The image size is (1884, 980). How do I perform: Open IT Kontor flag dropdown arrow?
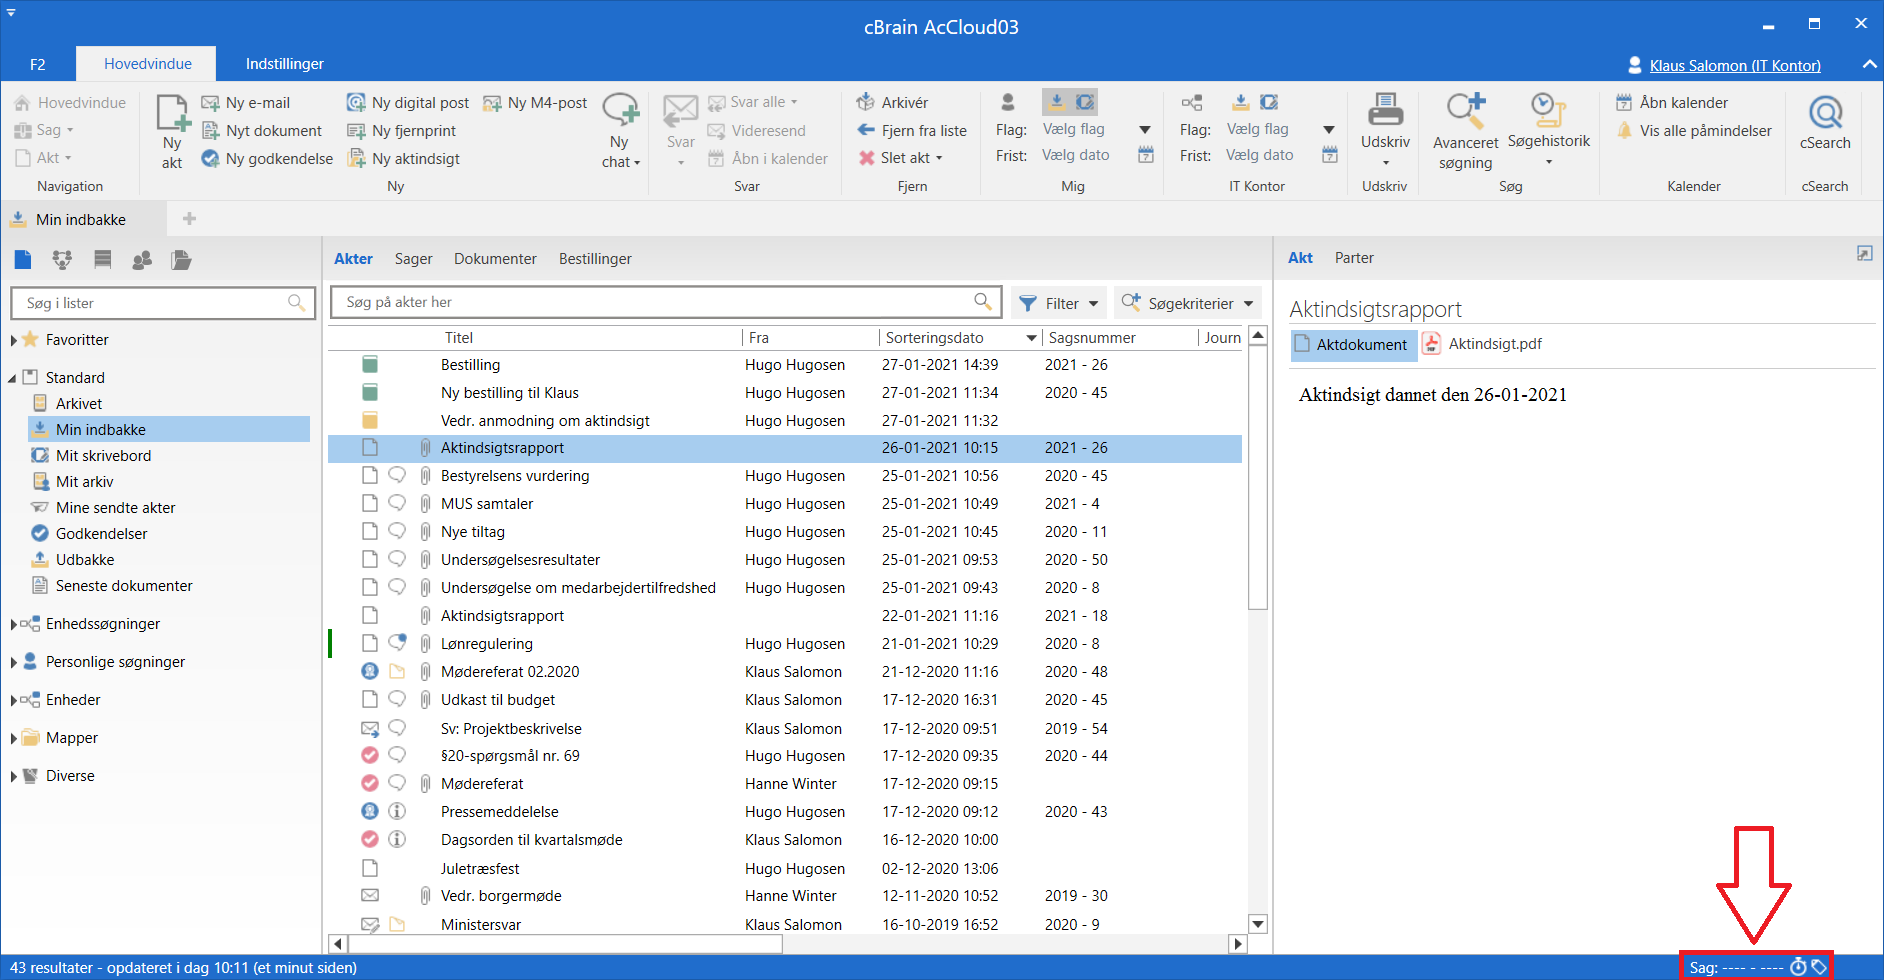[1329, 130]
